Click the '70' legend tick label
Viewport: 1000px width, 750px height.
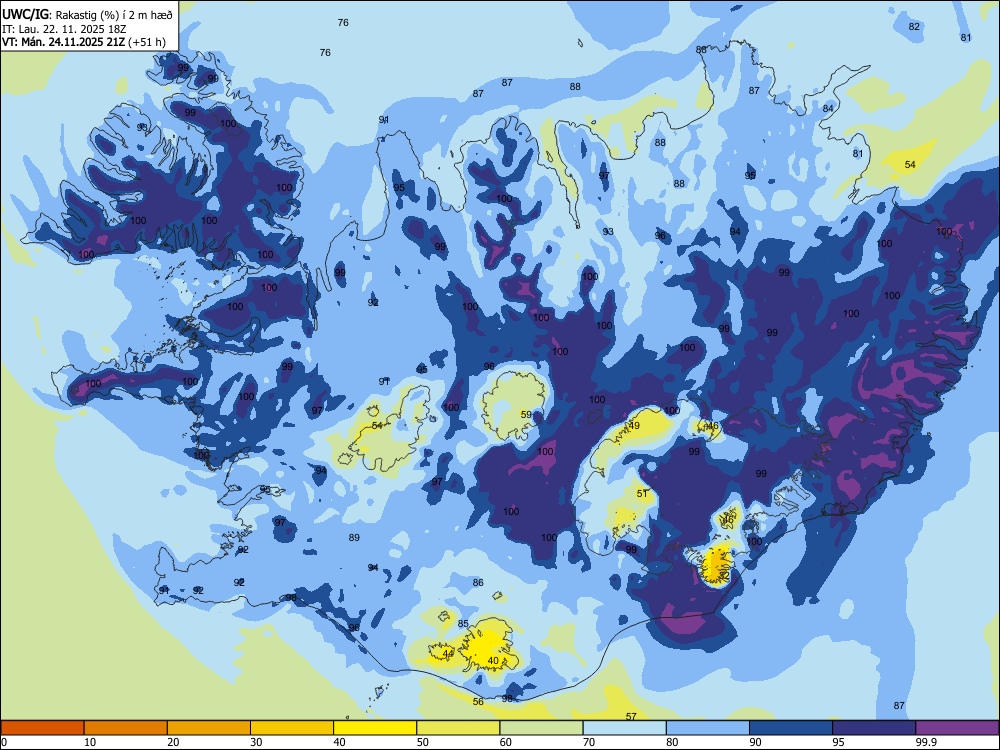click(x=589, y=742)
